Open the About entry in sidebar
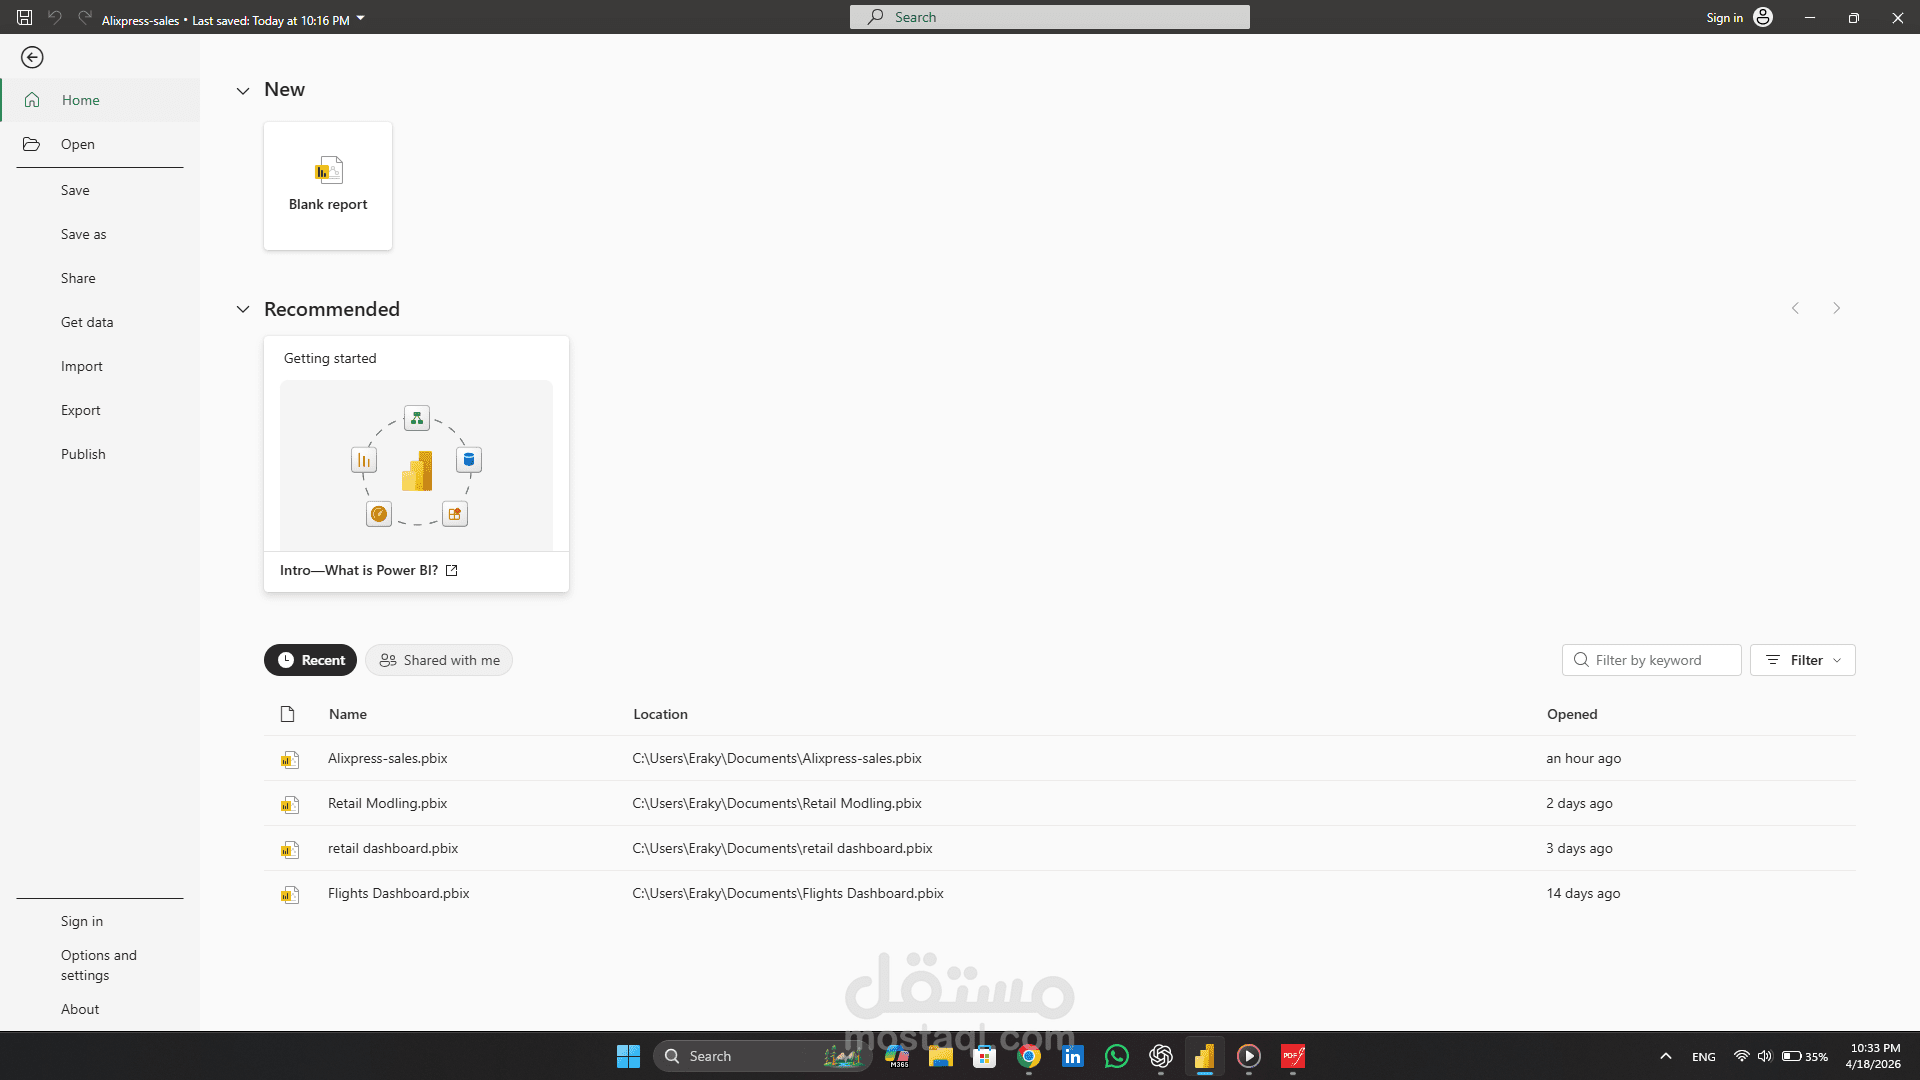1920x1080 pixels. coord(80,1009)
